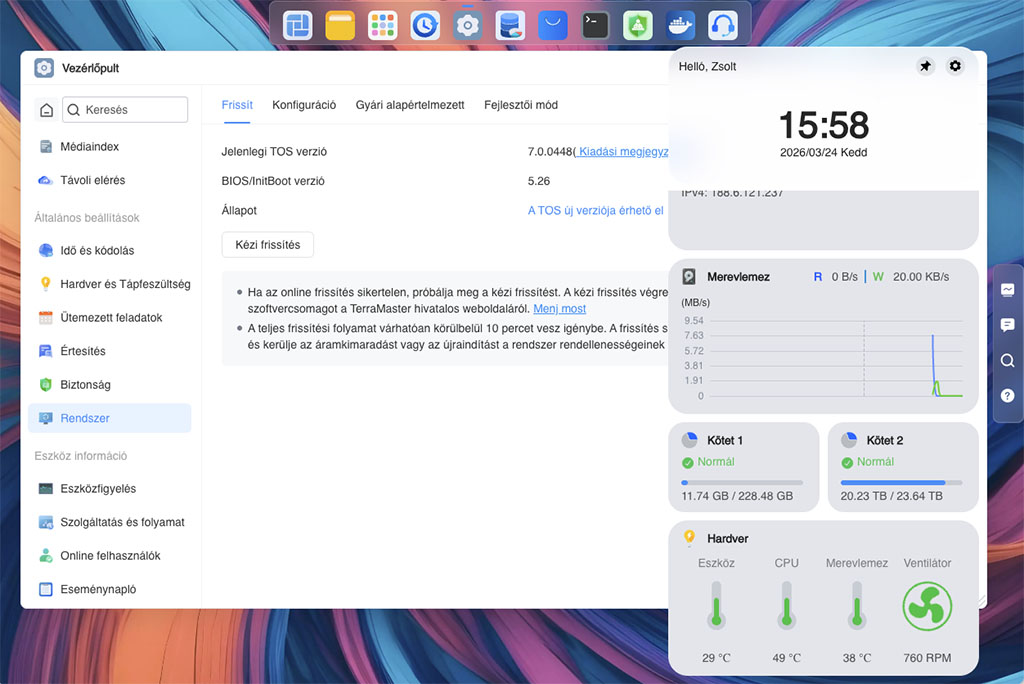
Task: Open the green security shield dock app
Action: 637,25
